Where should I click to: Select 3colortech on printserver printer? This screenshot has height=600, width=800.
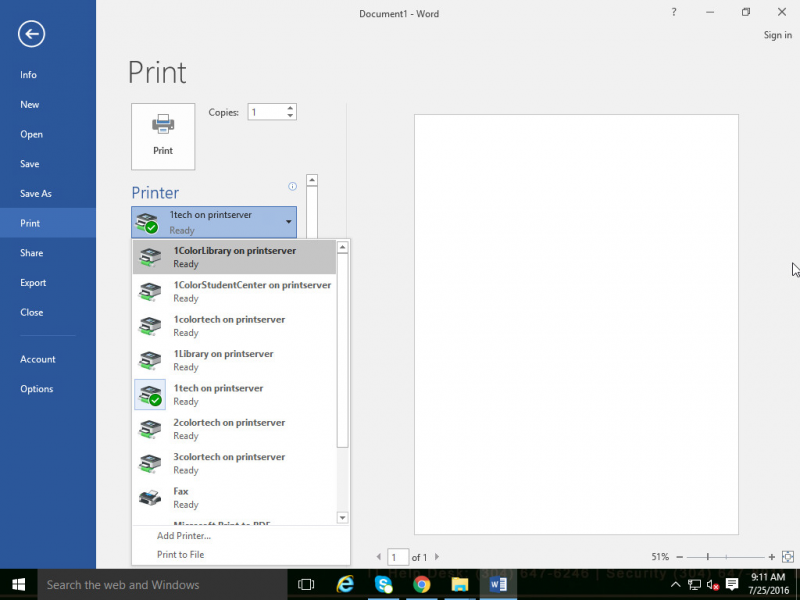pos(234,463)
